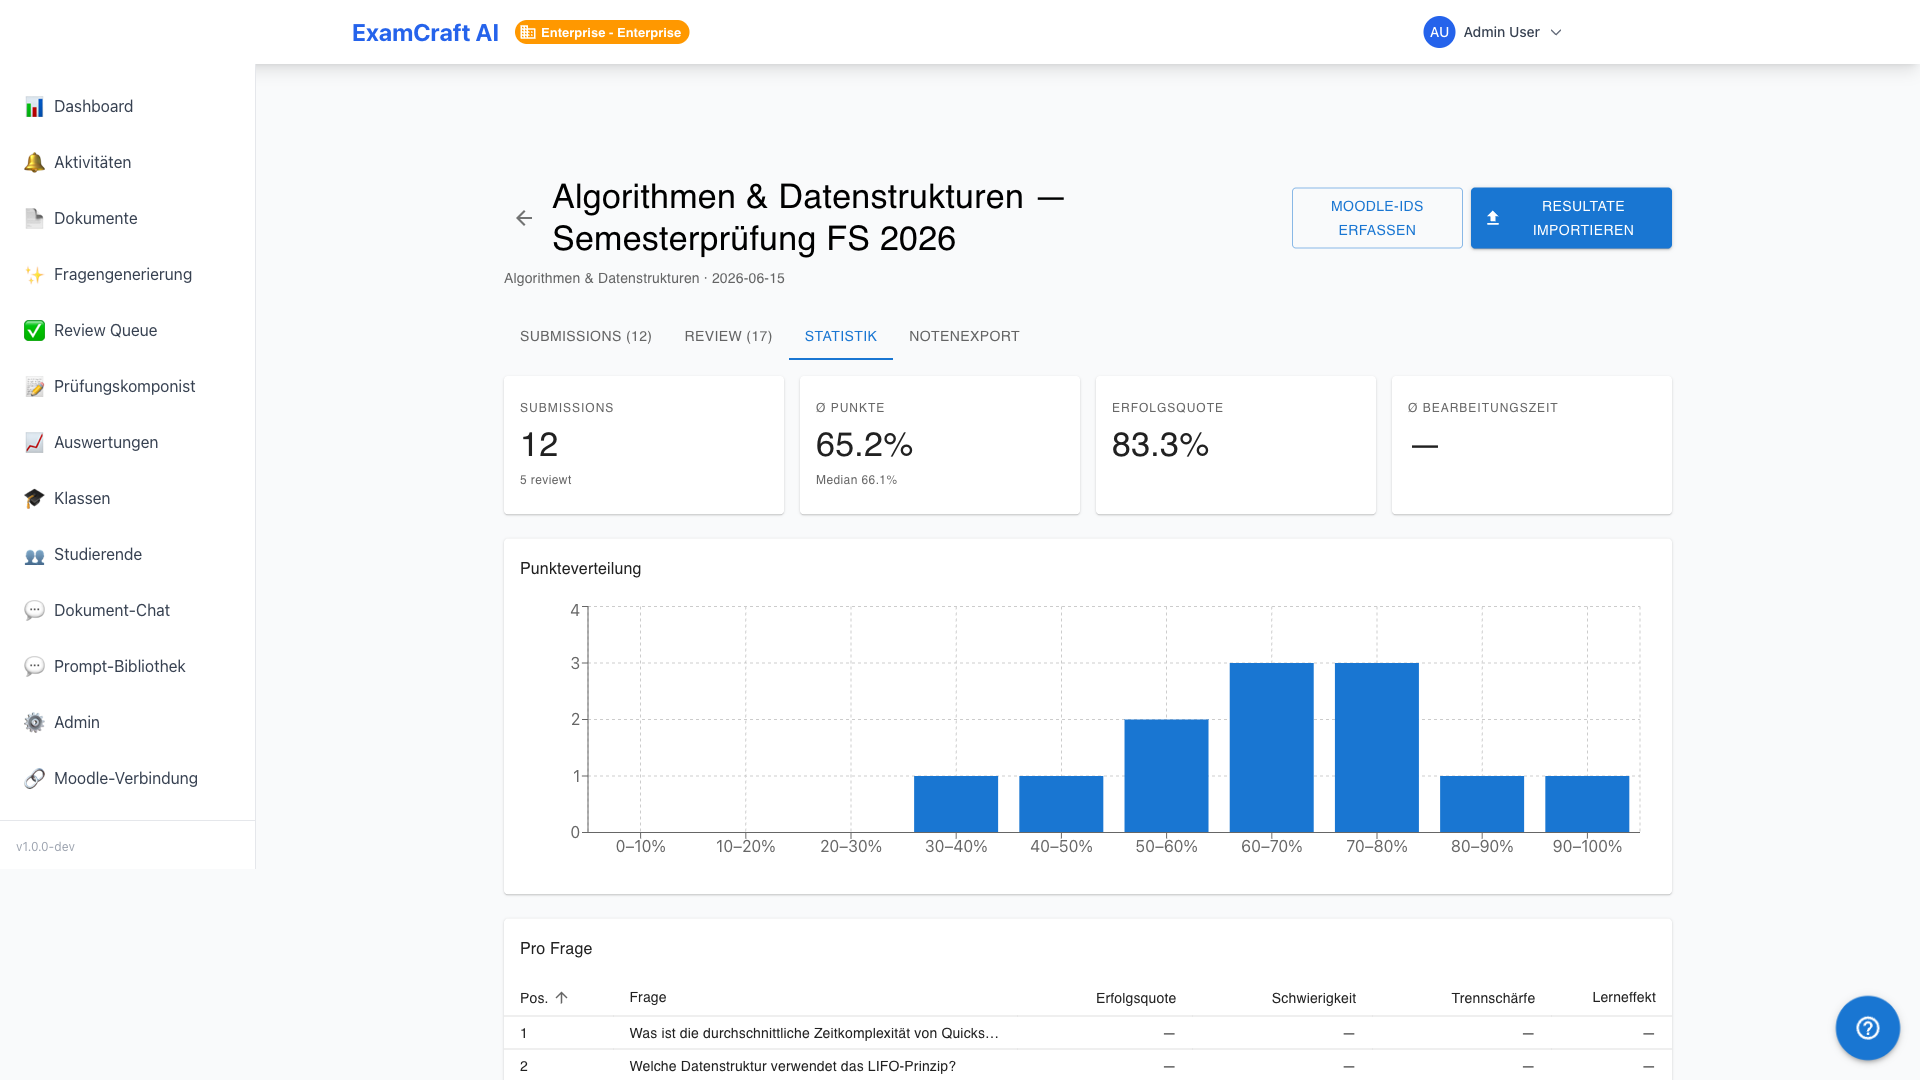
Task: Sort table by Schwierigkeit column header
Action: tap(1313, 998)
